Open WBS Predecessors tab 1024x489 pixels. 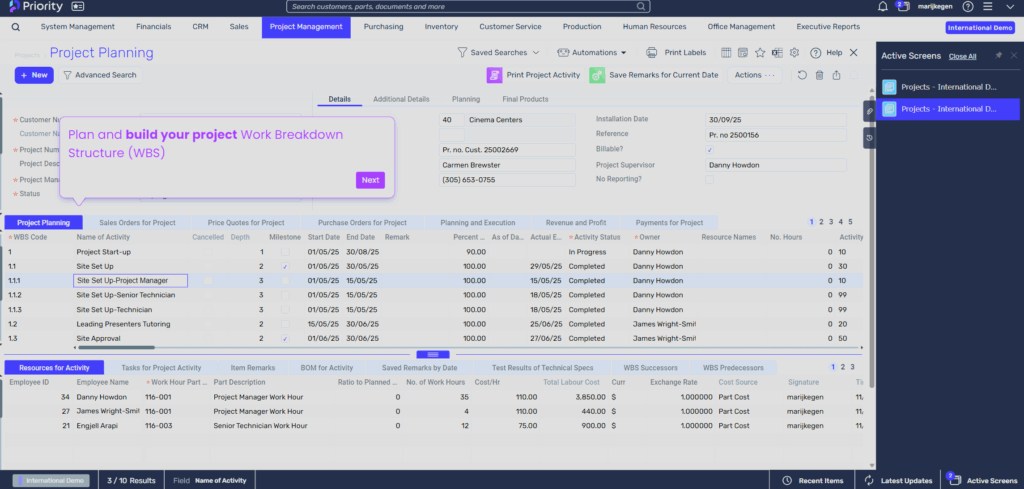(x=731, y=368)
